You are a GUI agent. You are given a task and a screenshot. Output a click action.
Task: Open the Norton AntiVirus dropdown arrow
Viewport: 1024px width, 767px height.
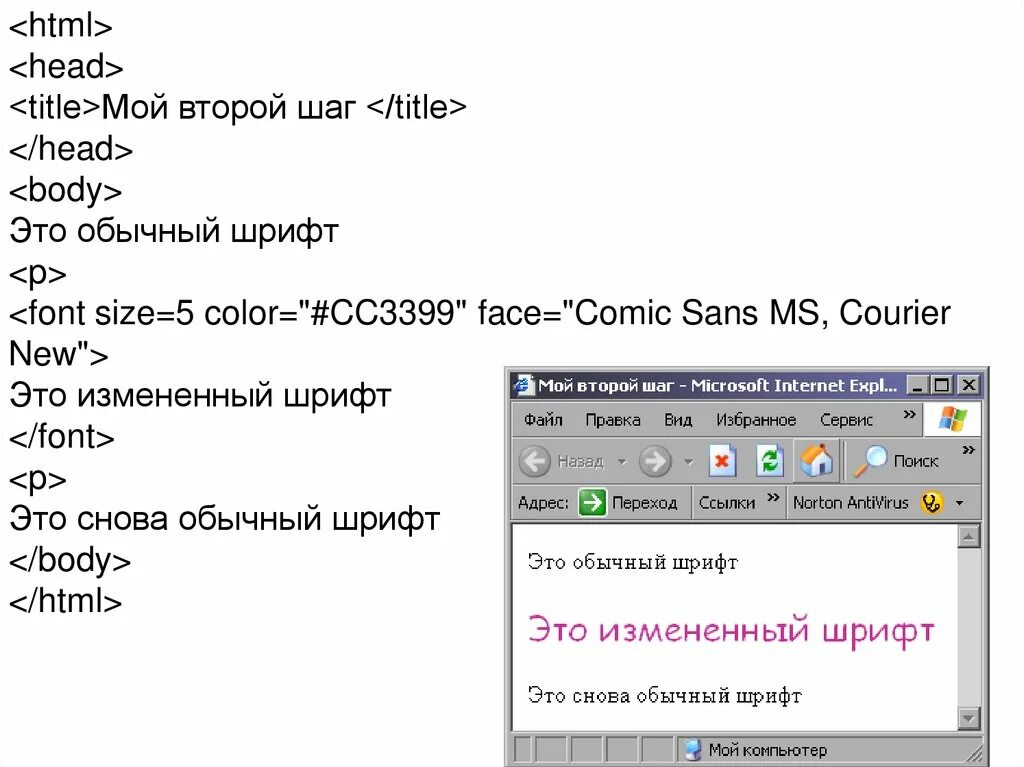[x=959, y=503]
